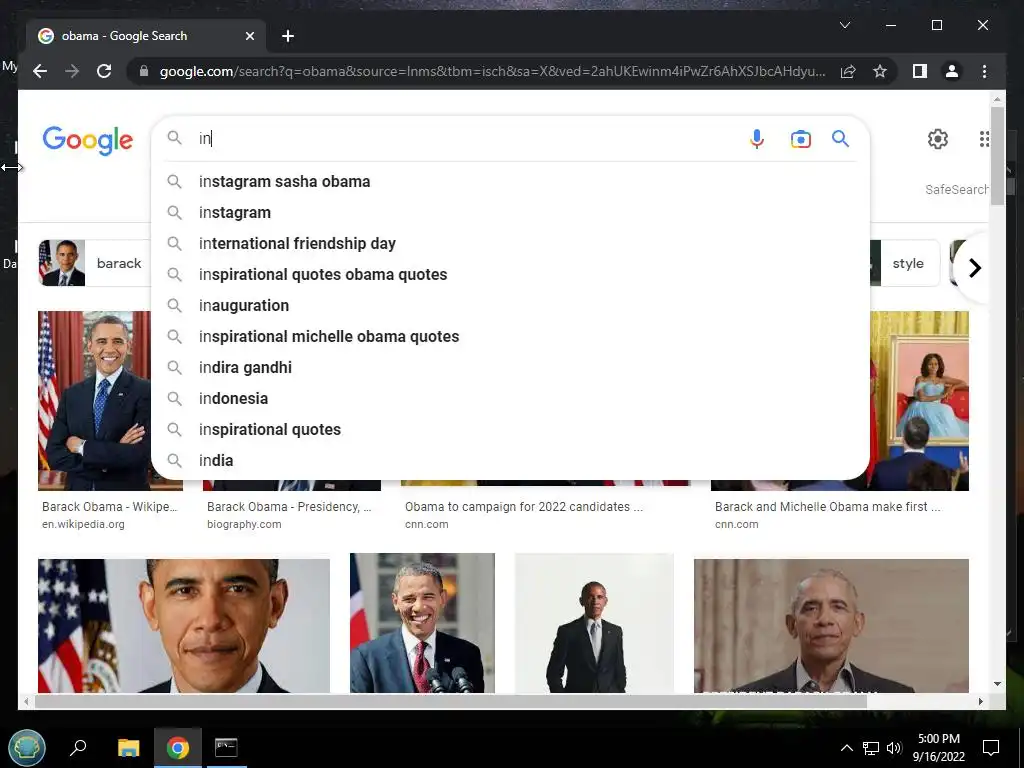Open SafeSearch setting
Viewport: 1024px width, 768px height.
tap(956, 189)
